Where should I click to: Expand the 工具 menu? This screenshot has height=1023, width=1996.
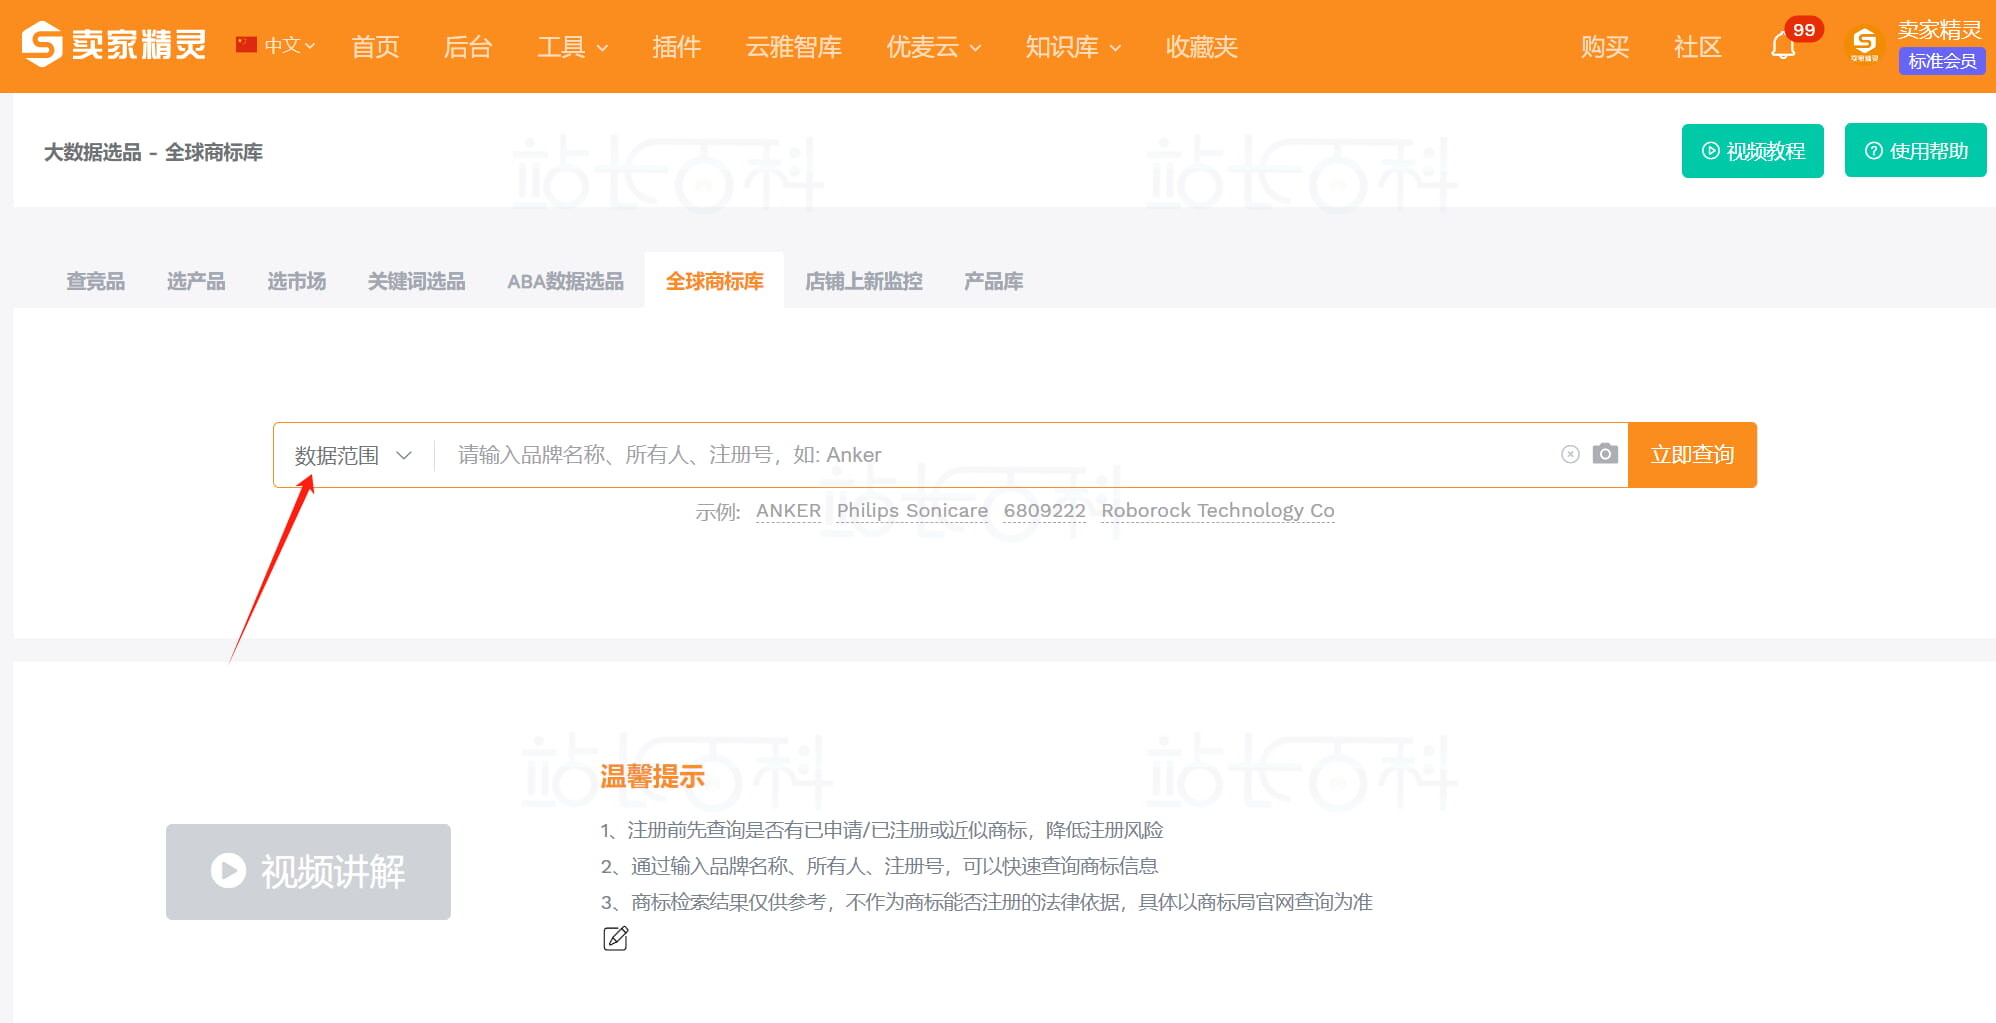[573, 47]
